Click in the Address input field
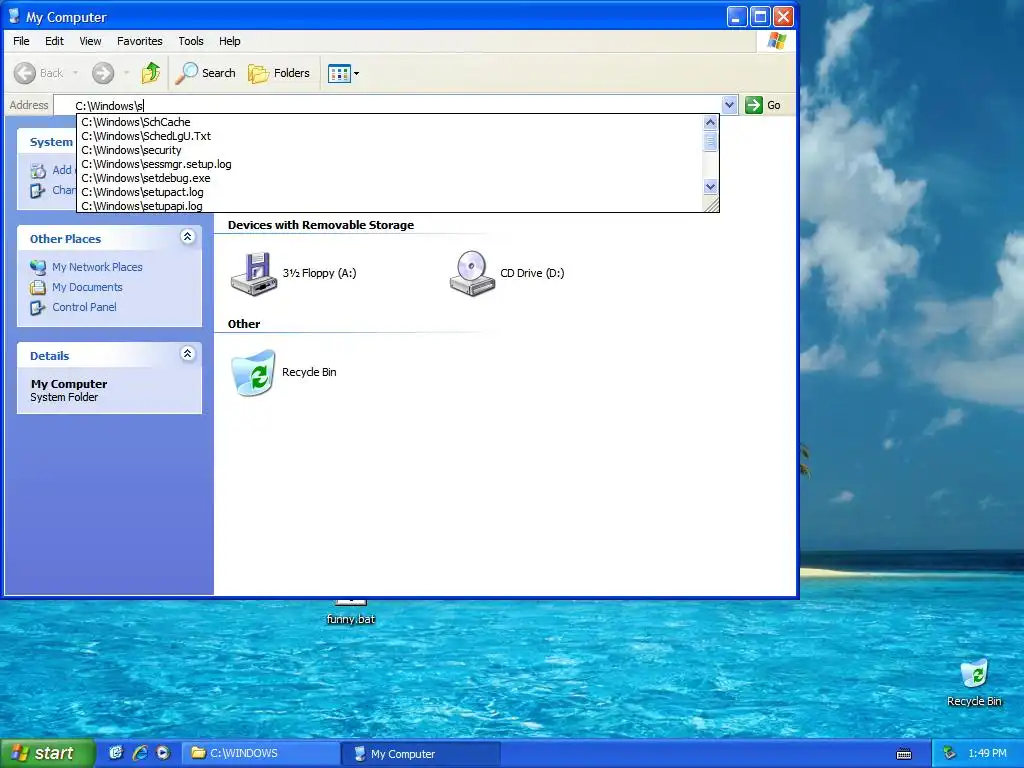The width and height of the screenshot is (1024, 768). pos(389,104)
